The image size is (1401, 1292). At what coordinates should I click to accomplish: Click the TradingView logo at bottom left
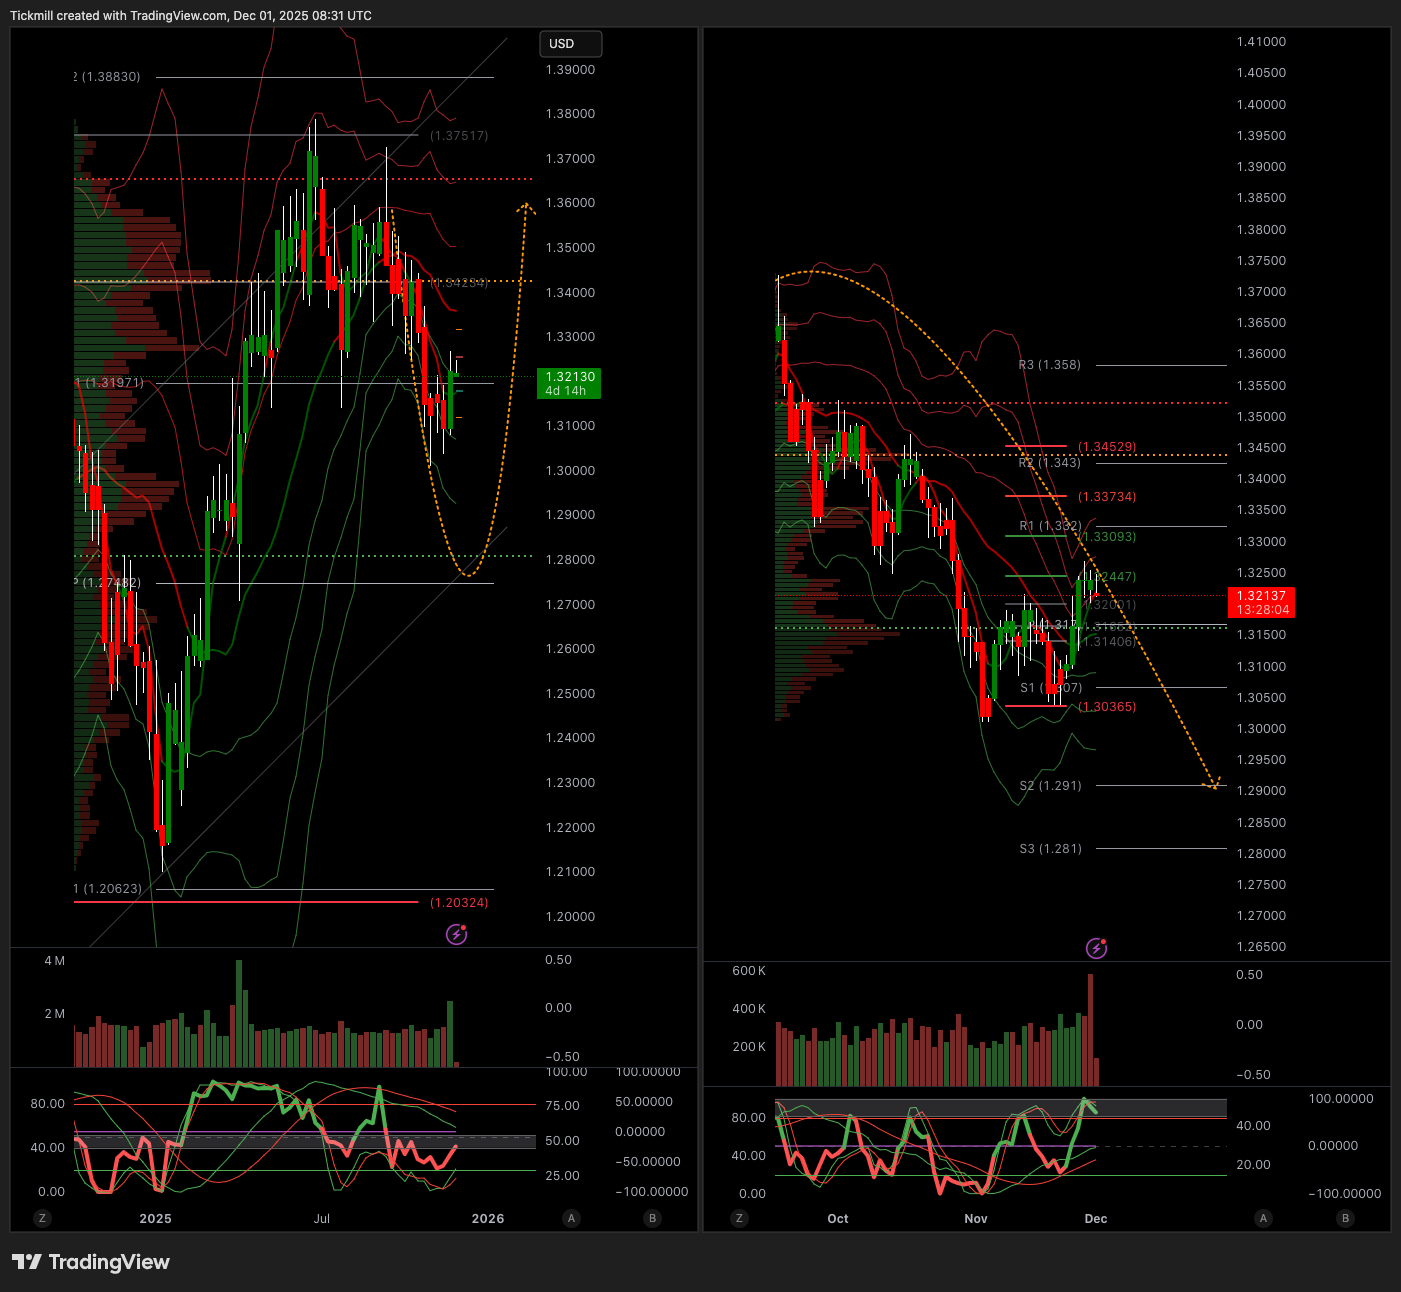(x=91, y=1262)
